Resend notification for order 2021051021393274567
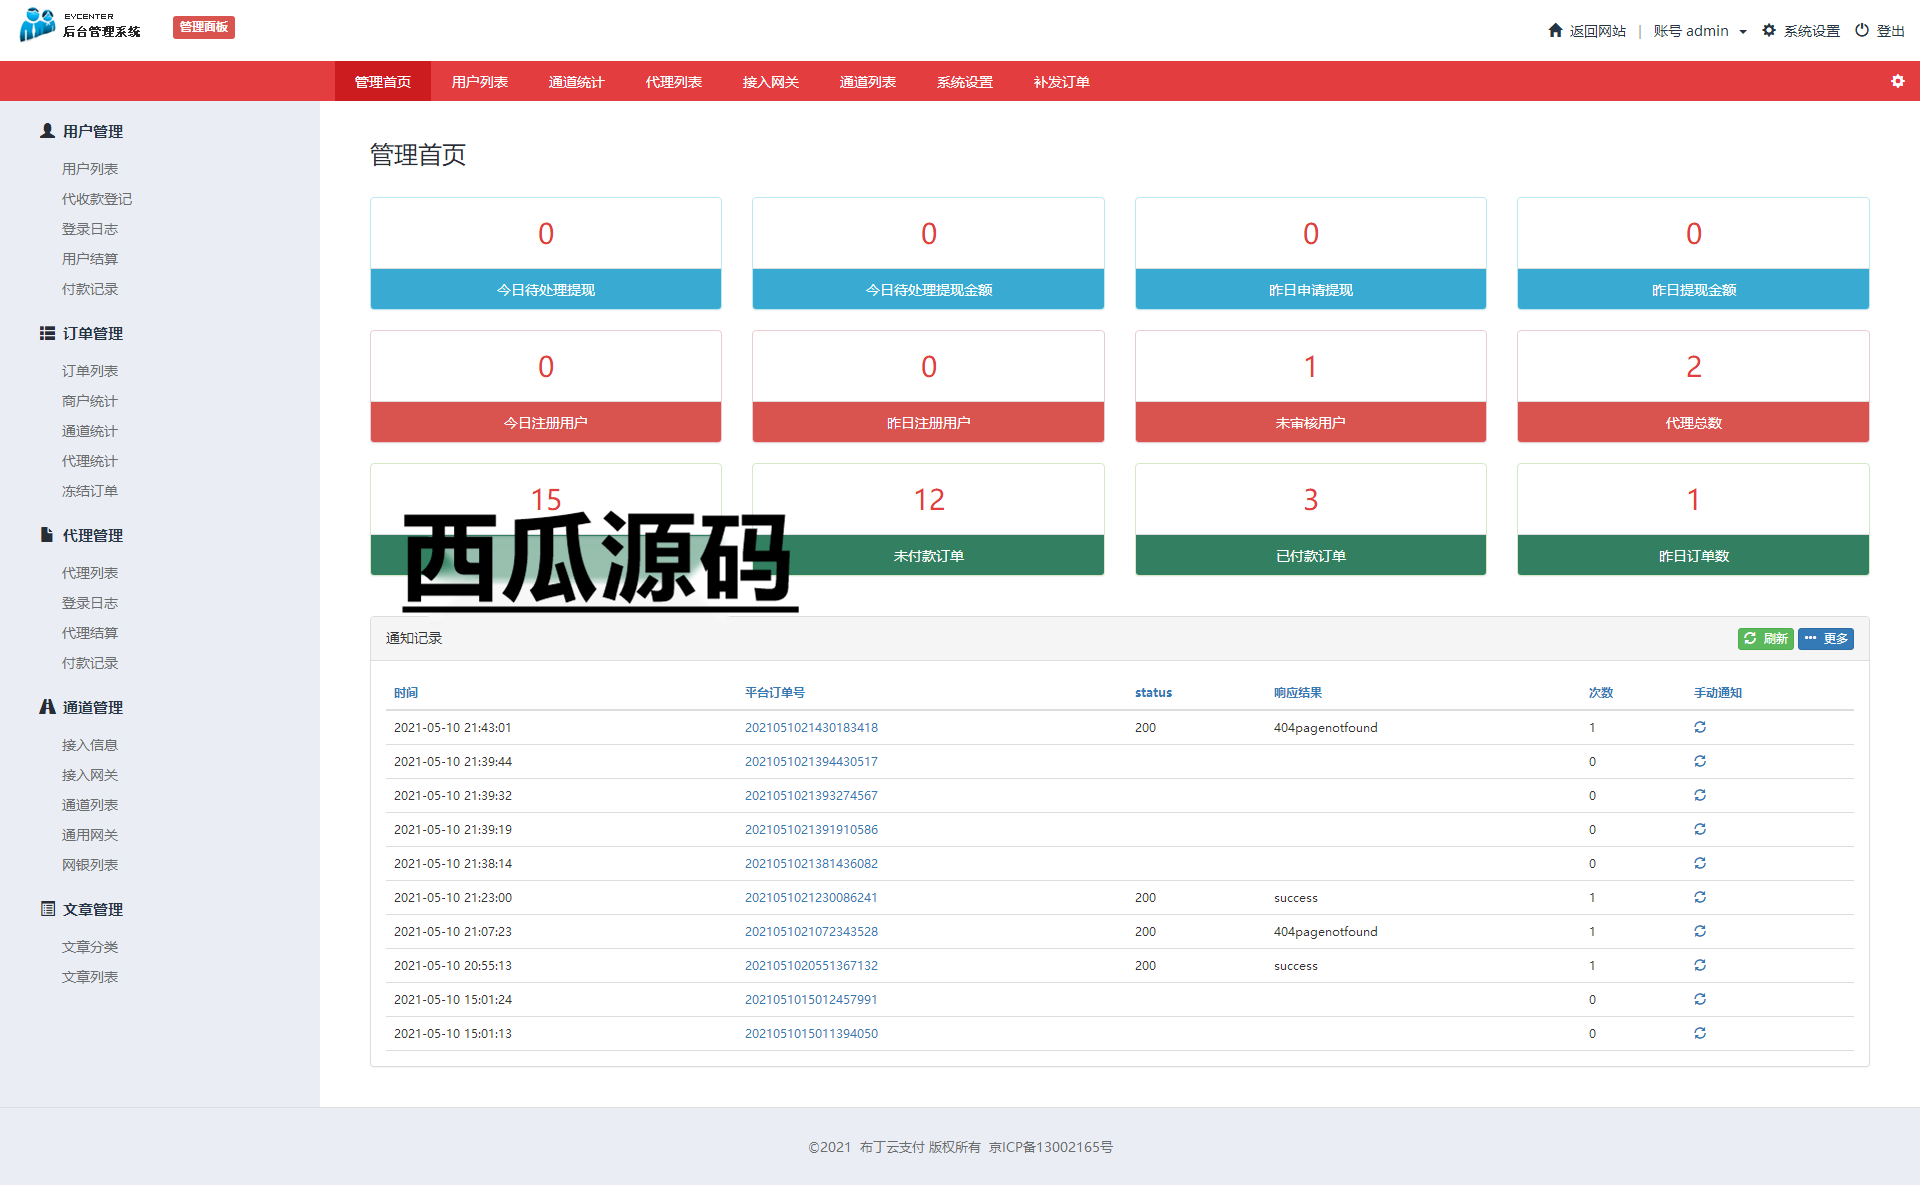The height and width of the screenshot is (1185, 1920). (x=1700, y=795)
